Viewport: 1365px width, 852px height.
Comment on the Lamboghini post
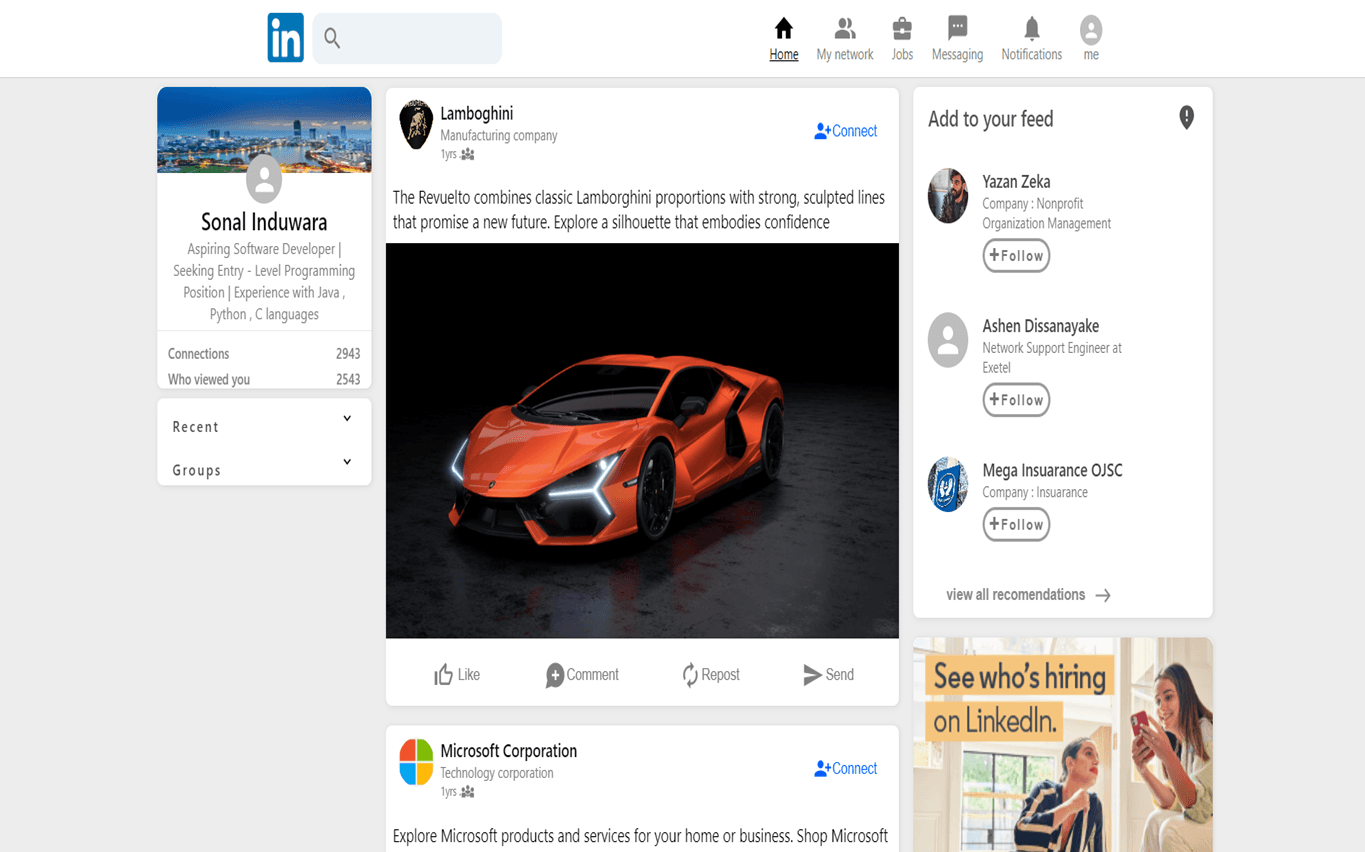pos(582,675)
